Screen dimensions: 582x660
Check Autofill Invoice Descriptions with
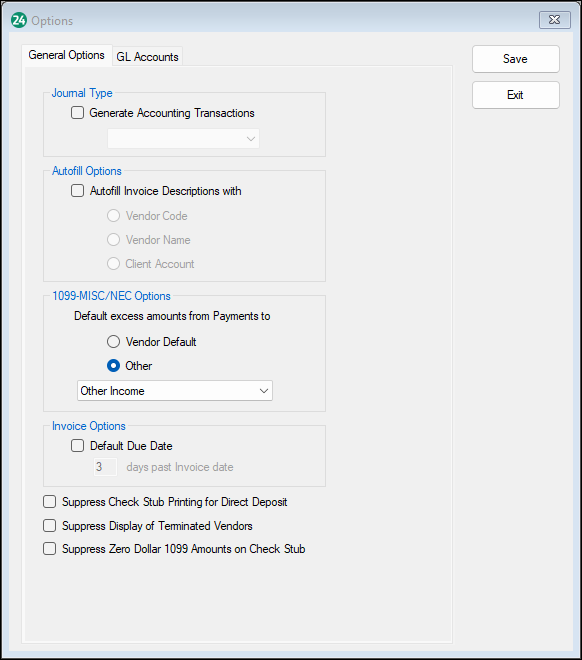click(77, 191)
